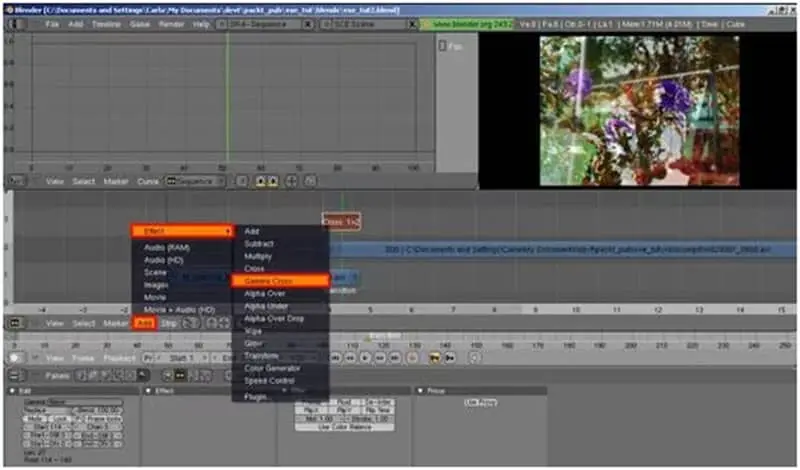Click the Scene context button in buttons header

coord(142,376)
